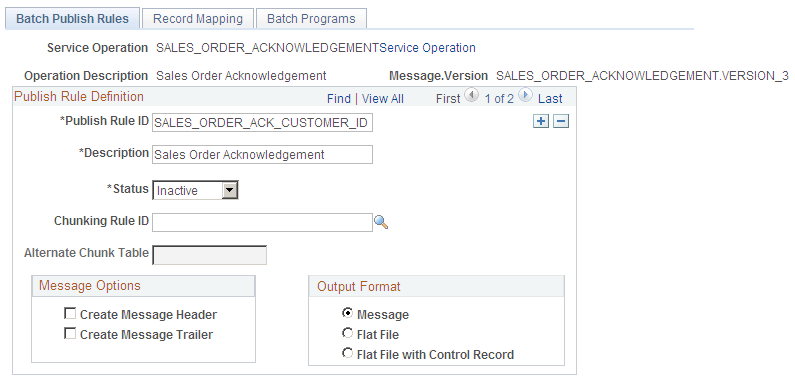Enable Create Message Header checkbox
The image size is (795, 383).
point(70,314)
